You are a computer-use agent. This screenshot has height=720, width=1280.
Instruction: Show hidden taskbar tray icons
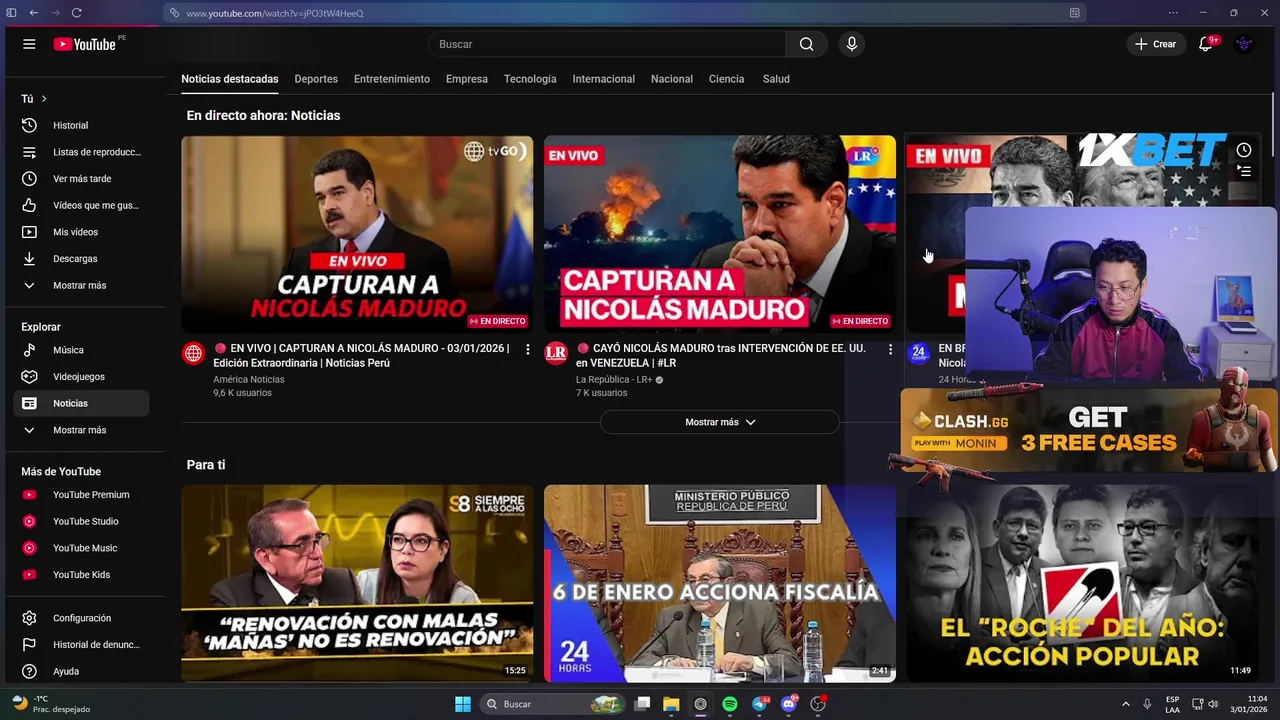click(1126, 704)
